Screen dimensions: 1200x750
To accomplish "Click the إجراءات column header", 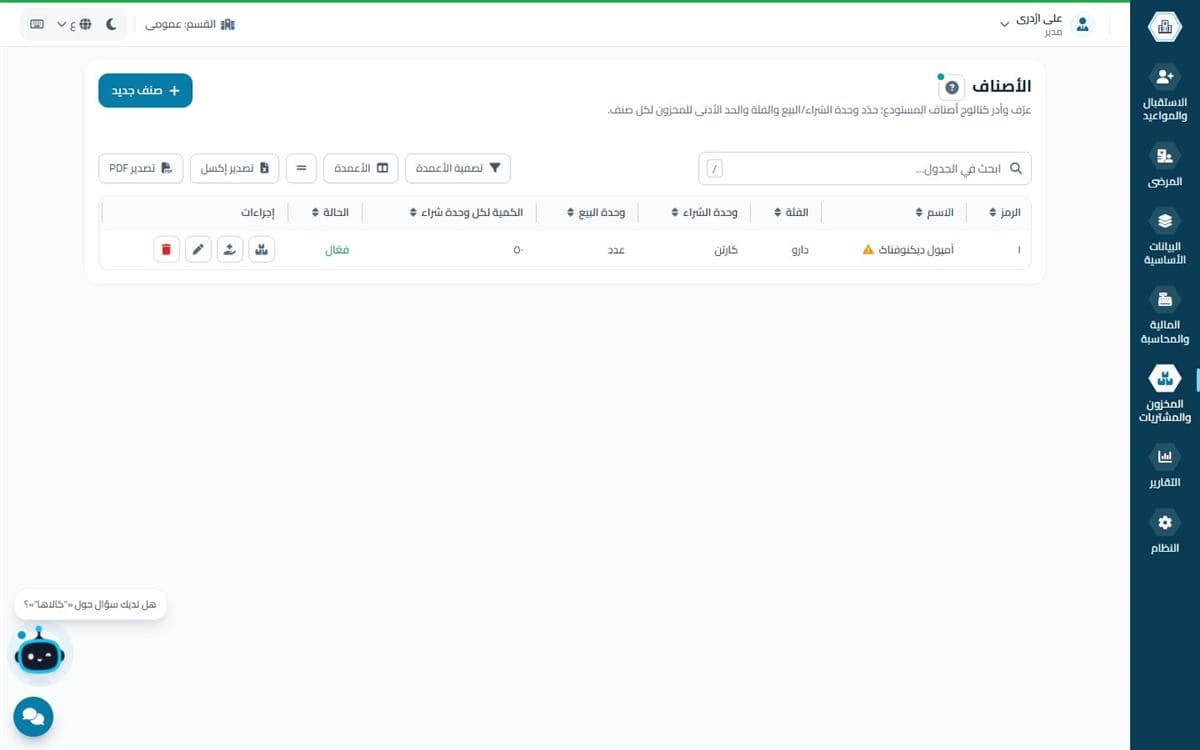I will pyautogui.click(x=258, y=213).
